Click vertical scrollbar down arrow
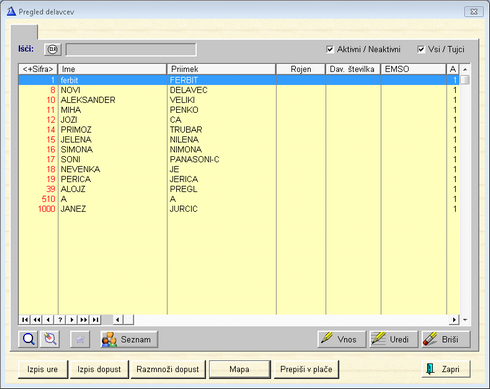The height and width of the screenshot is (389, 490). click(x=465, y=320)
